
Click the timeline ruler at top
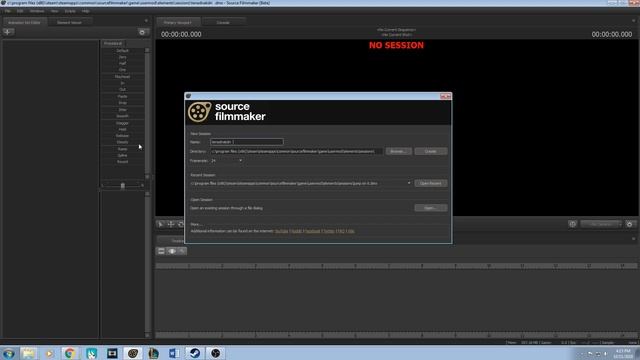(396, 266)
